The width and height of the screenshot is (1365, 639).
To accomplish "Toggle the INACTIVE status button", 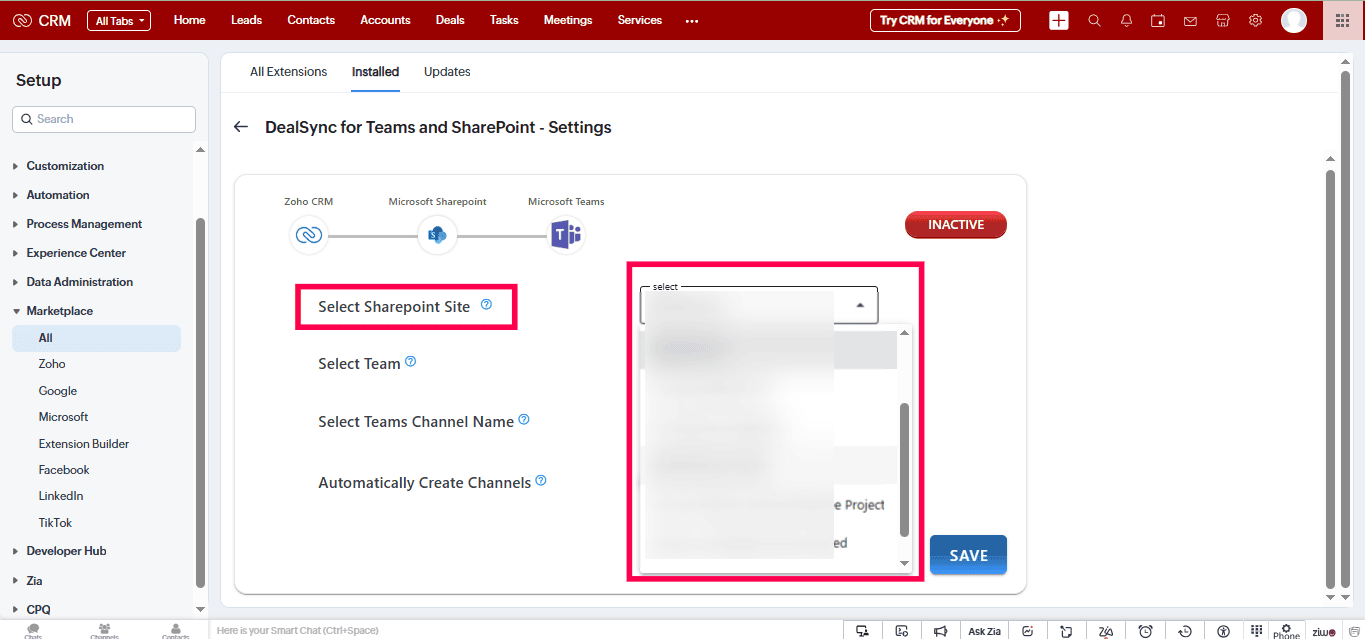I will pos(955,225).
